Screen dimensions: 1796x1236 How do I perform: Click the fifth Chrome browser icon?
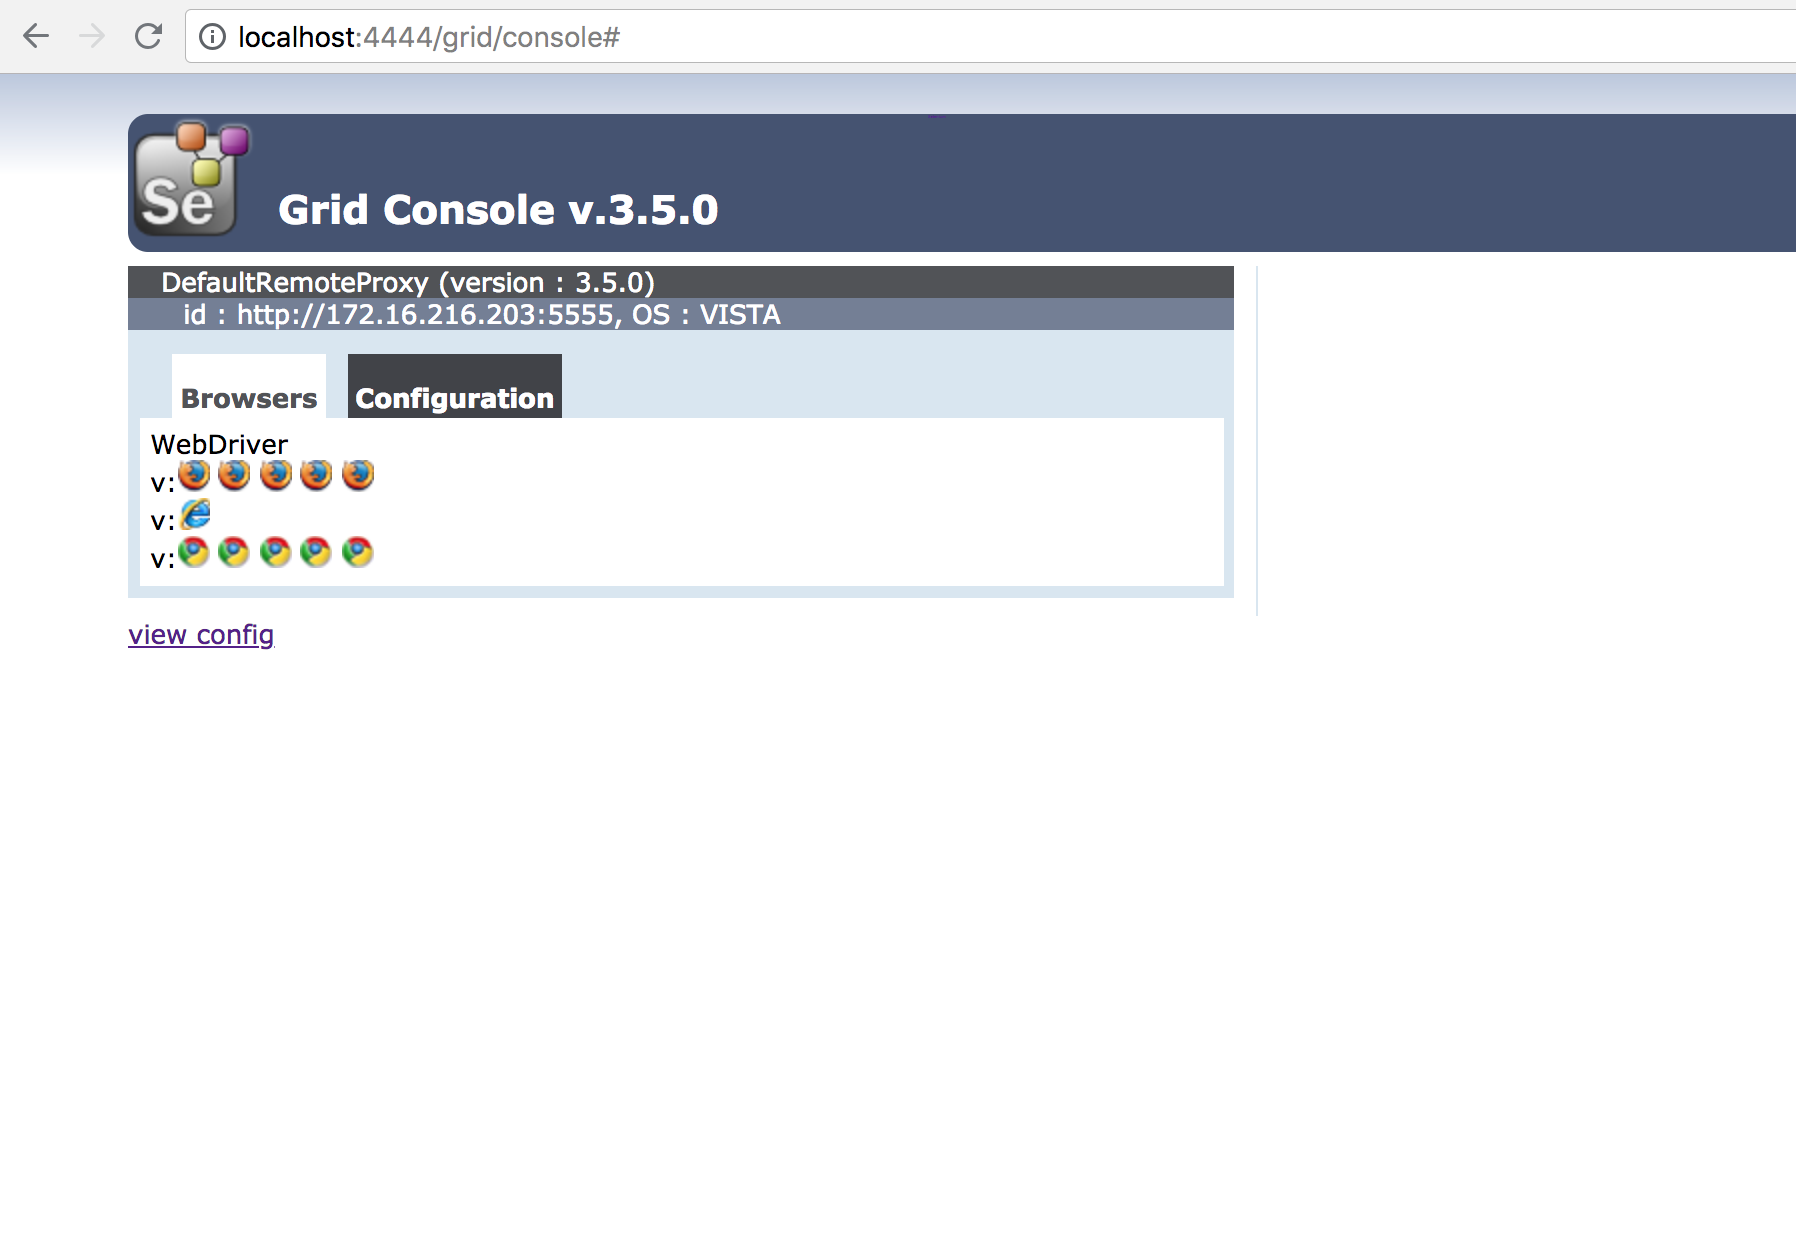click(358, 552)
